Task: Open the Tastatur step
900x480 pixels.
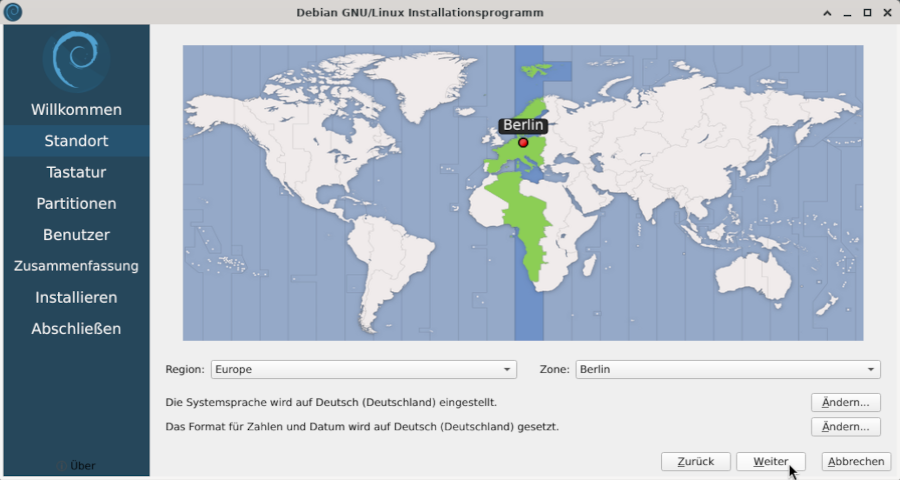Action: pyautogui.click(x=76, y=172)
